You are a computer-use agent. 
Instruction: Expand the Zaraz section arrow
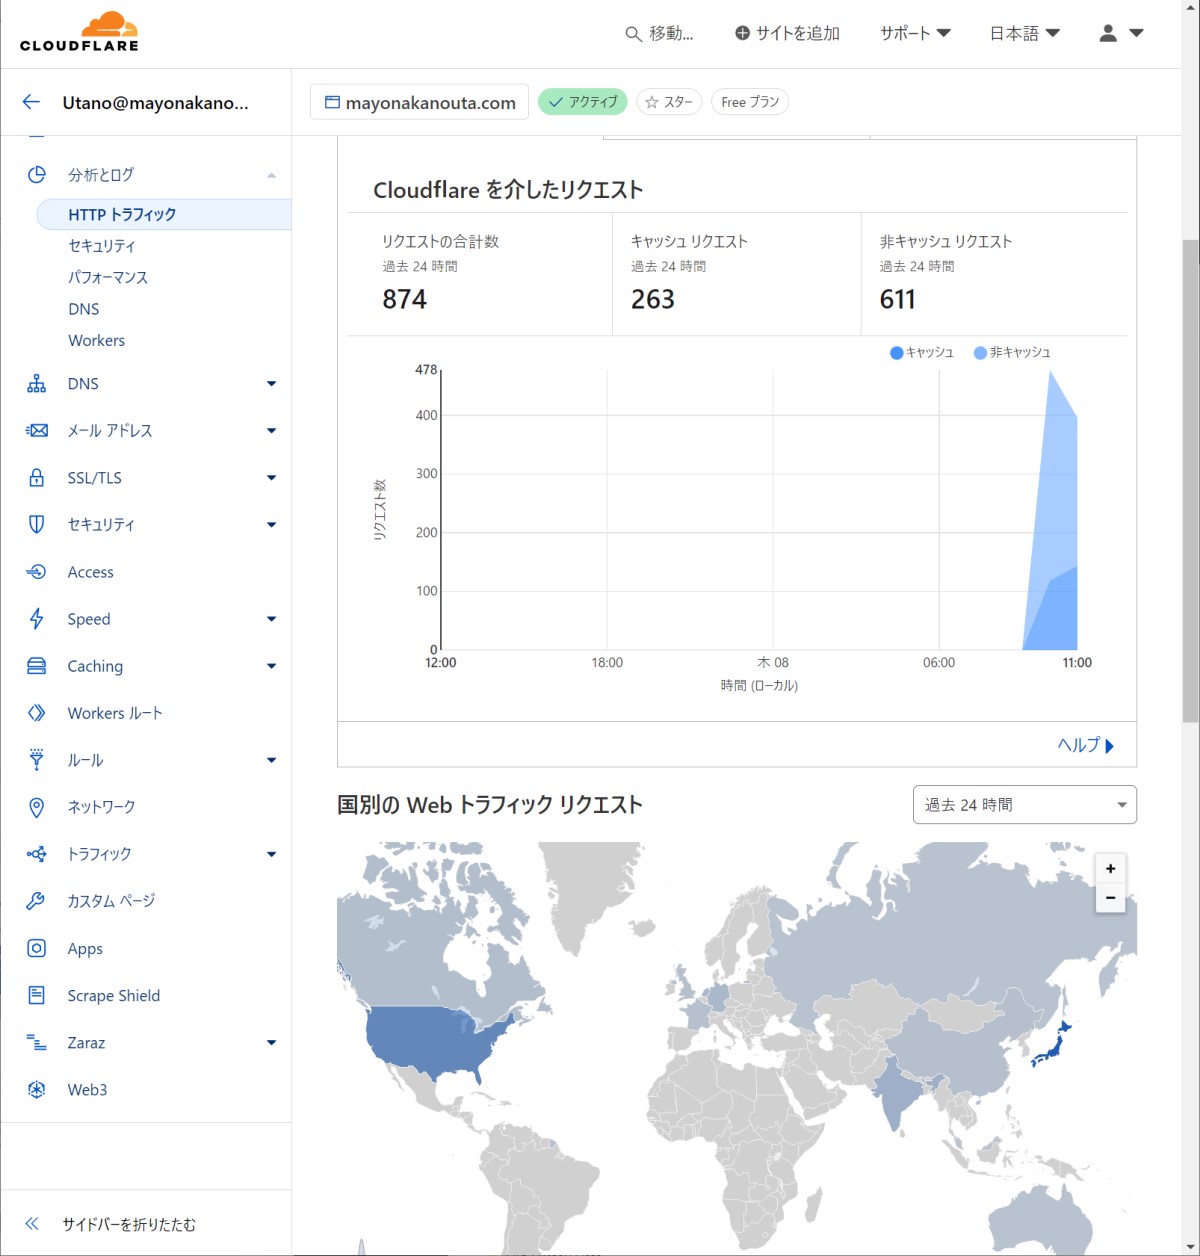pyautogui.click(x=271, y=1043)
